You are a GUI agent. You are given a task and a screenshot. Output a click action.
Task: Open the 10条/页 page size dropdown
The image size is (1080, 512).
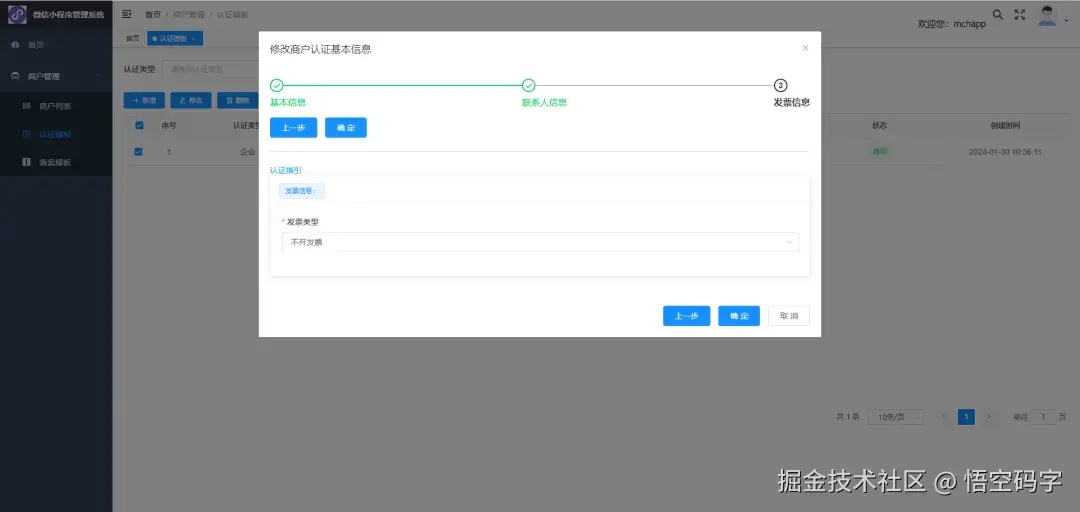[896, 417]
